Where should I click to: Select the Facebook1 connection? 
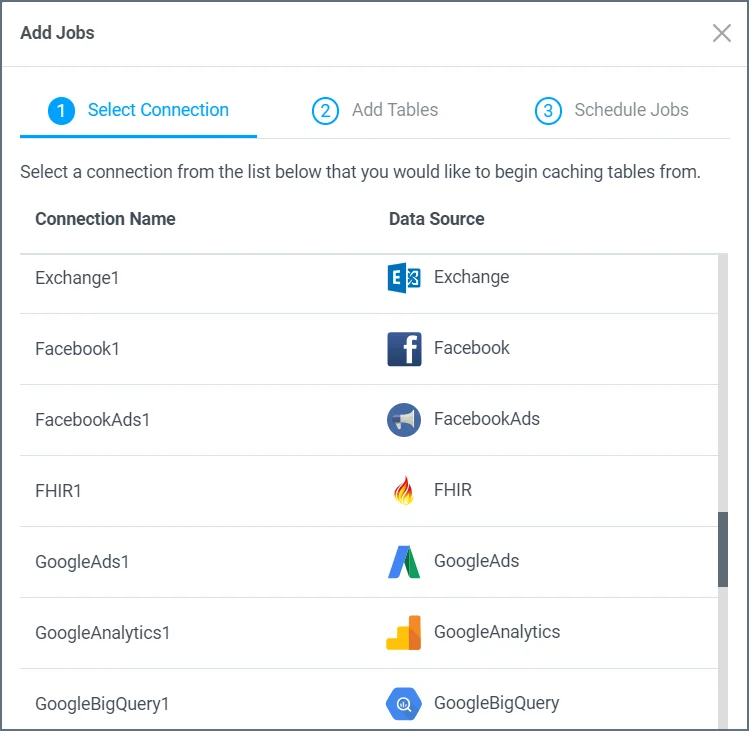369,349
